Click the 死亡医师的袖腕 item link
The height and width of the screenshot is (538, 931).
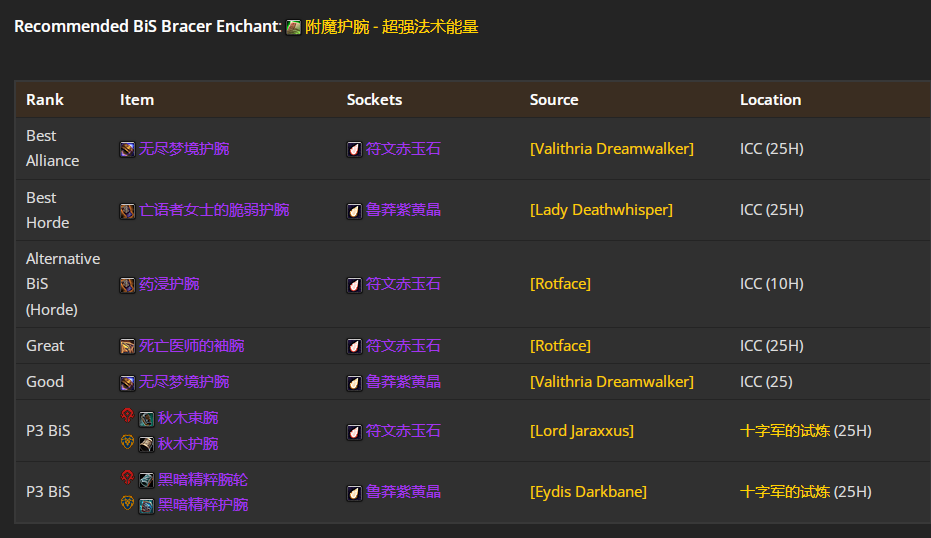pos(191,346)
